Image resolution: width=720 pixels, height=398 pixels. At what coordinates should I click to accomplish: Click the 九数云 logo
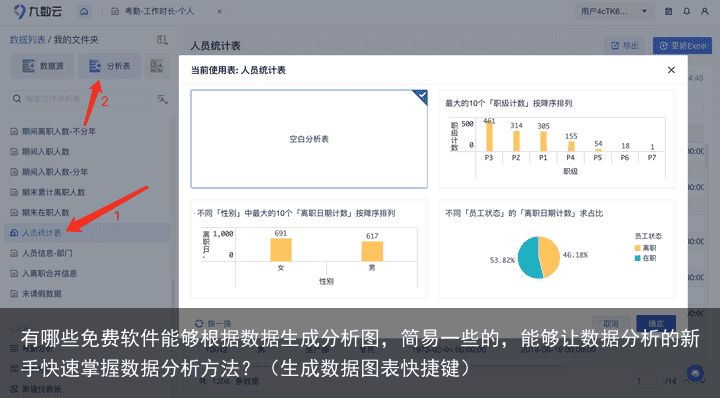[x=38, y=11]
